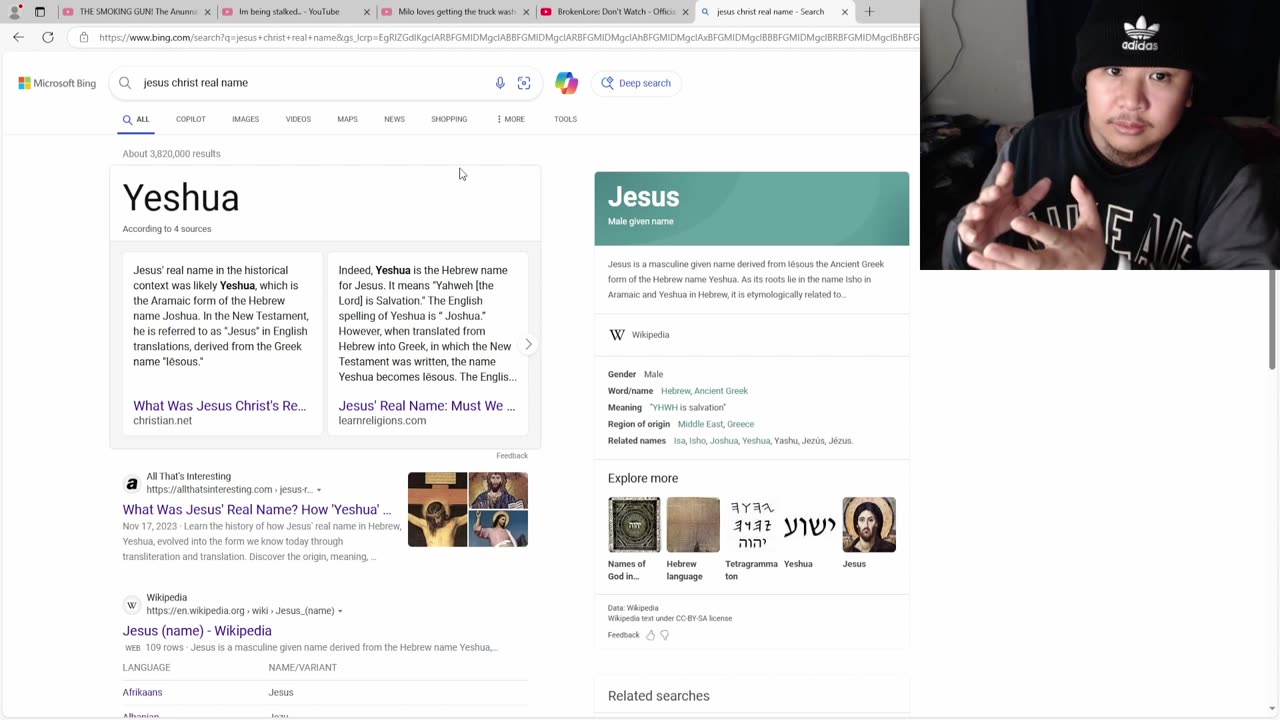Open related name Joshua

coord(723,441)
